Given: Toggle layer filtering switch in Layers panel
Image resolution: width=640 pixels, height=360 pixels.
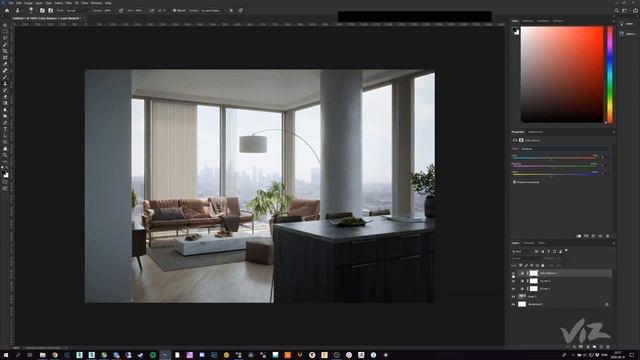Looking at the screenshot, I should click(567, 251).
